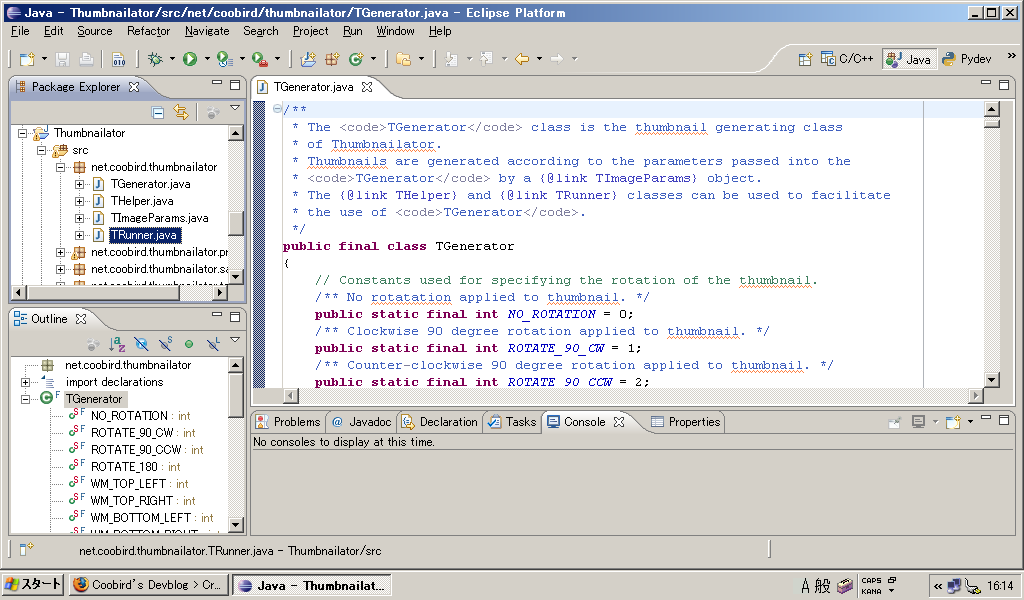The height and width of the screenshot is (600, 1024).
Task: Switch to C/C++ perspective
Action: [847, 59]
